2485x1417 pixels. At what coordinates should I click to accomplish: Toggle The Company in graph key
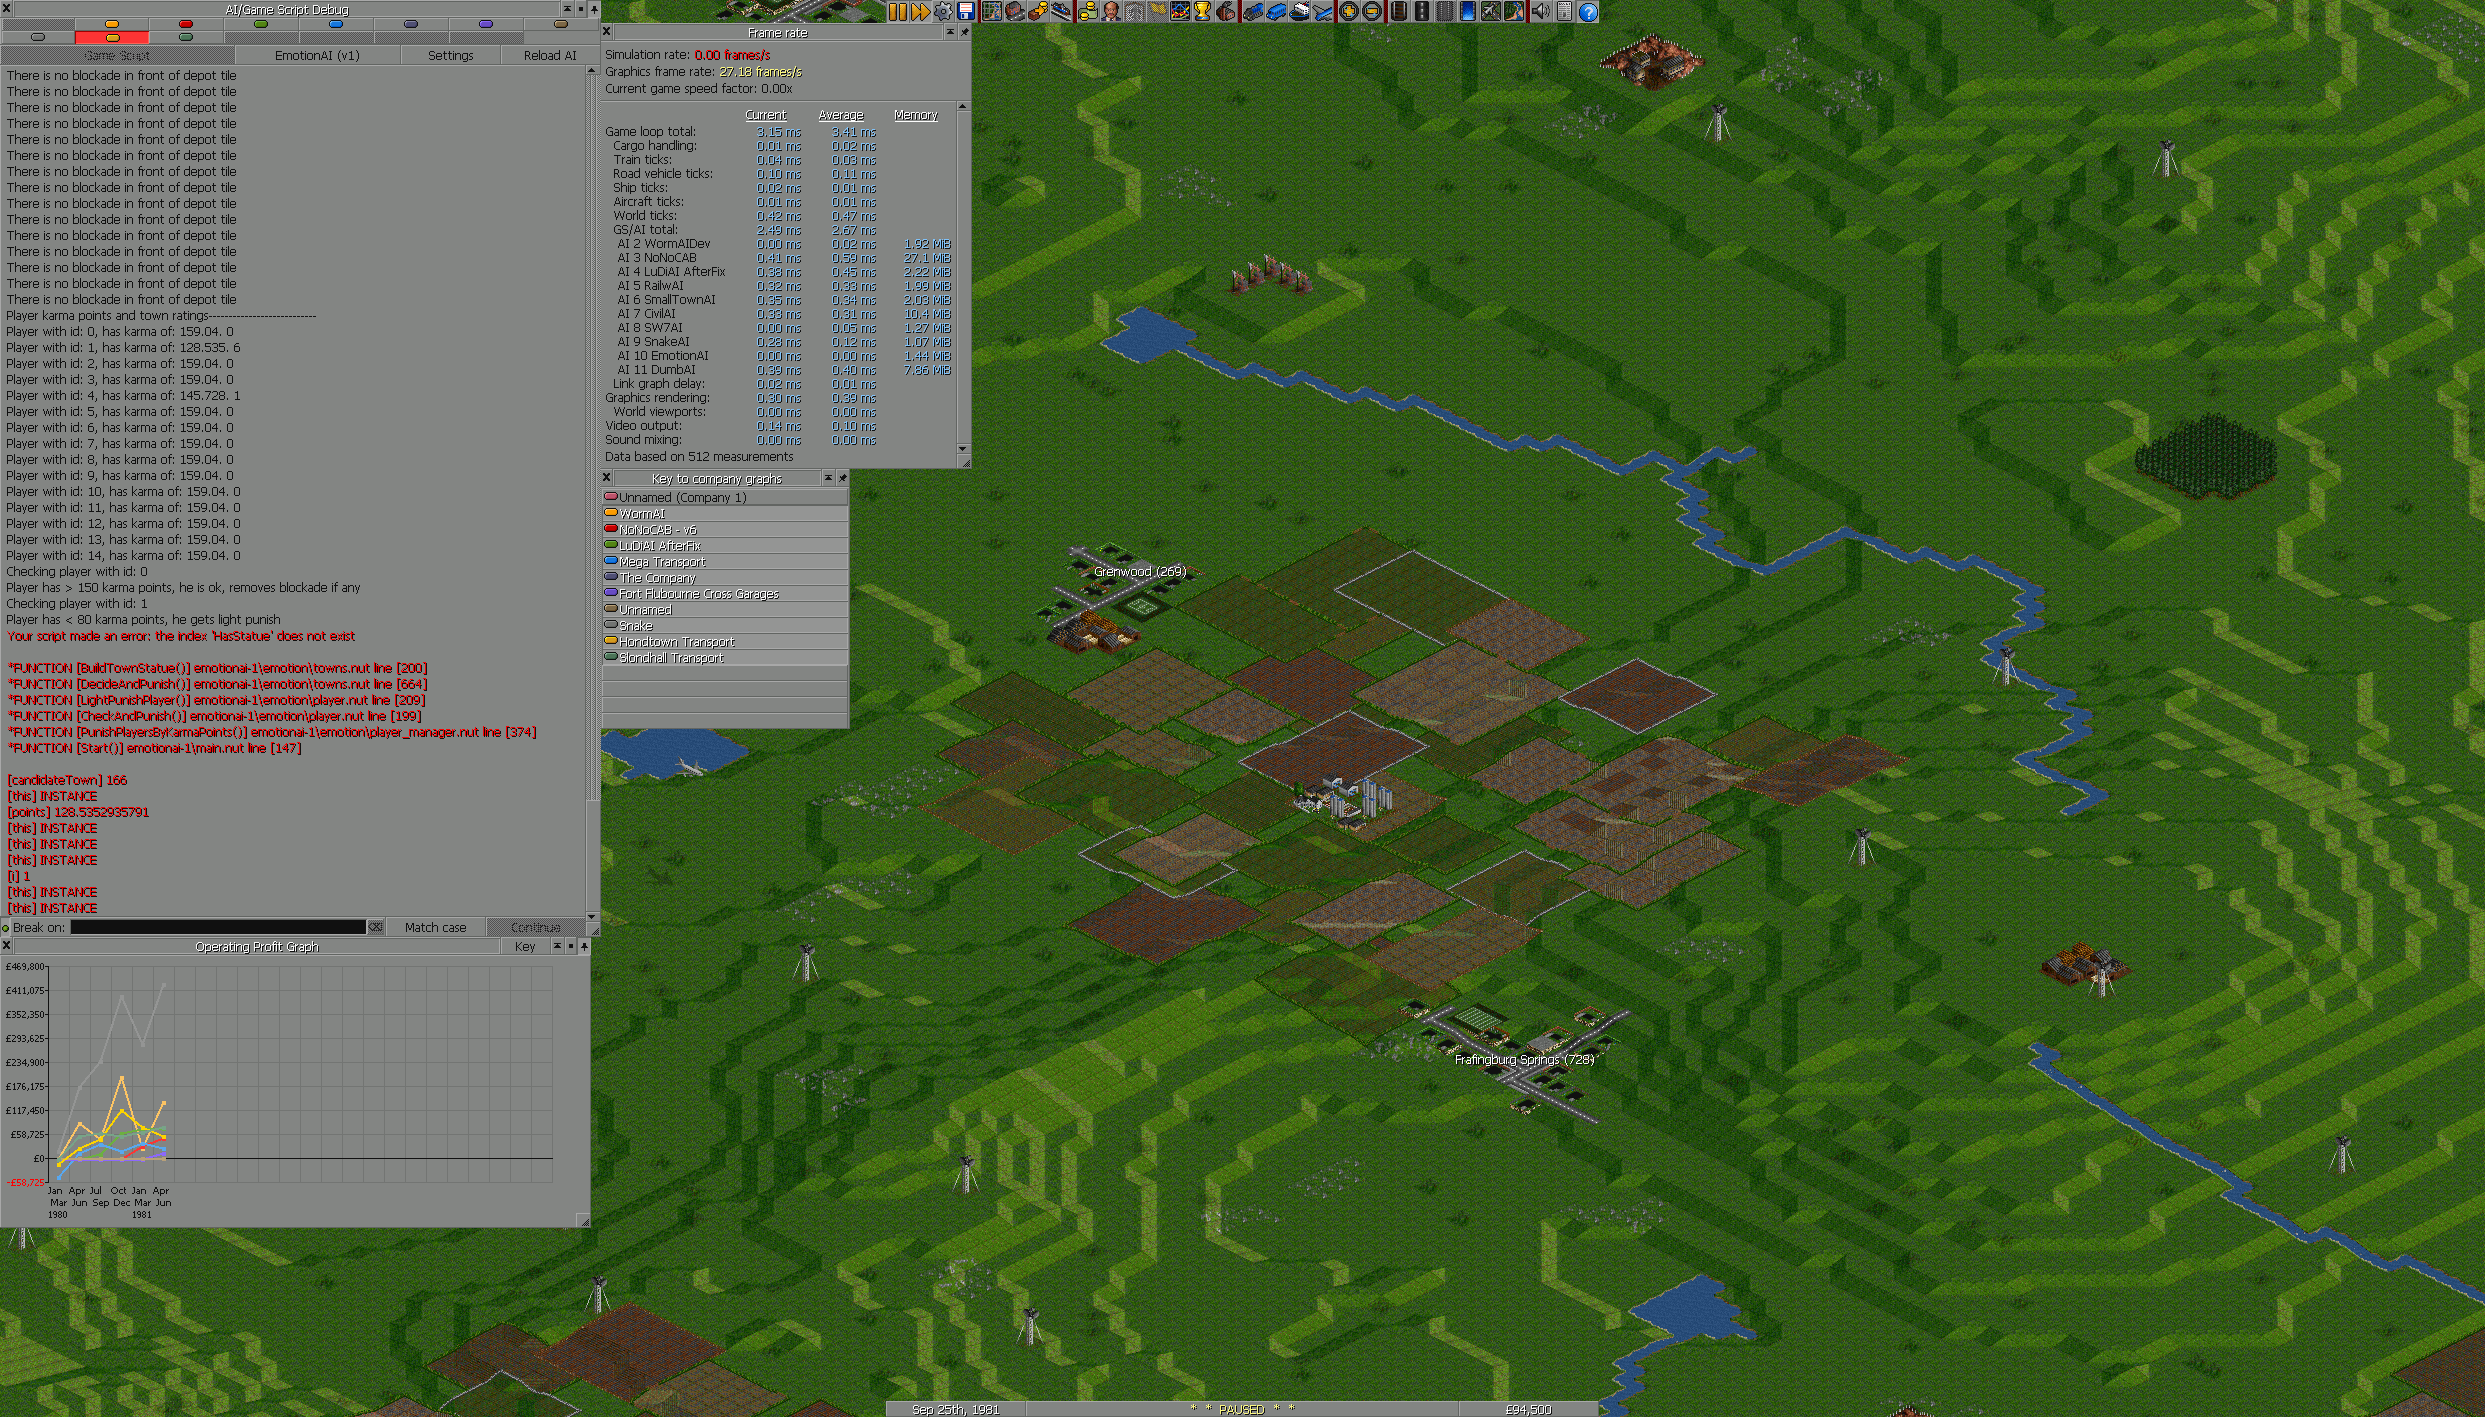point(725,577)
